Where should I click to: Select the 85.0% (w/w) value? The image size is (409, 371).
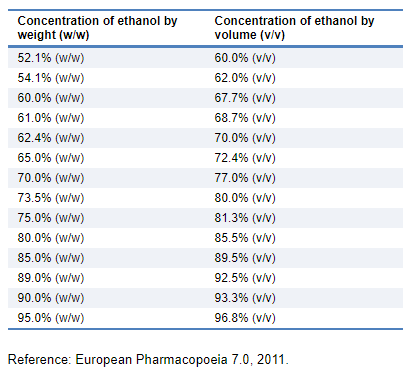(x=51, y=258)
